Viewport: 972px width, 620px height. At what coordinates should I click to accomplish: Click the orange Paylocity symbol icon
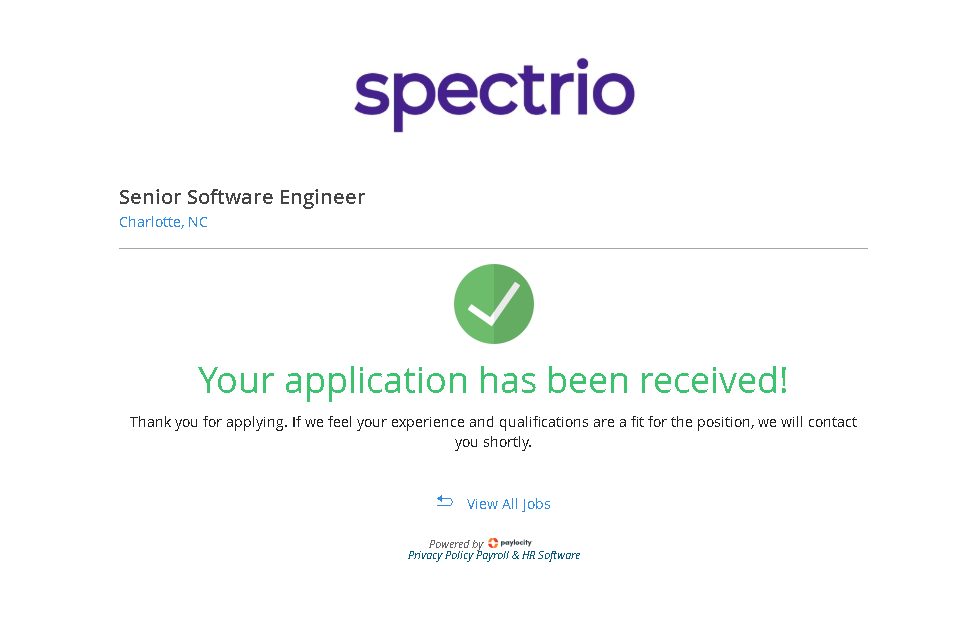(493, 543)
